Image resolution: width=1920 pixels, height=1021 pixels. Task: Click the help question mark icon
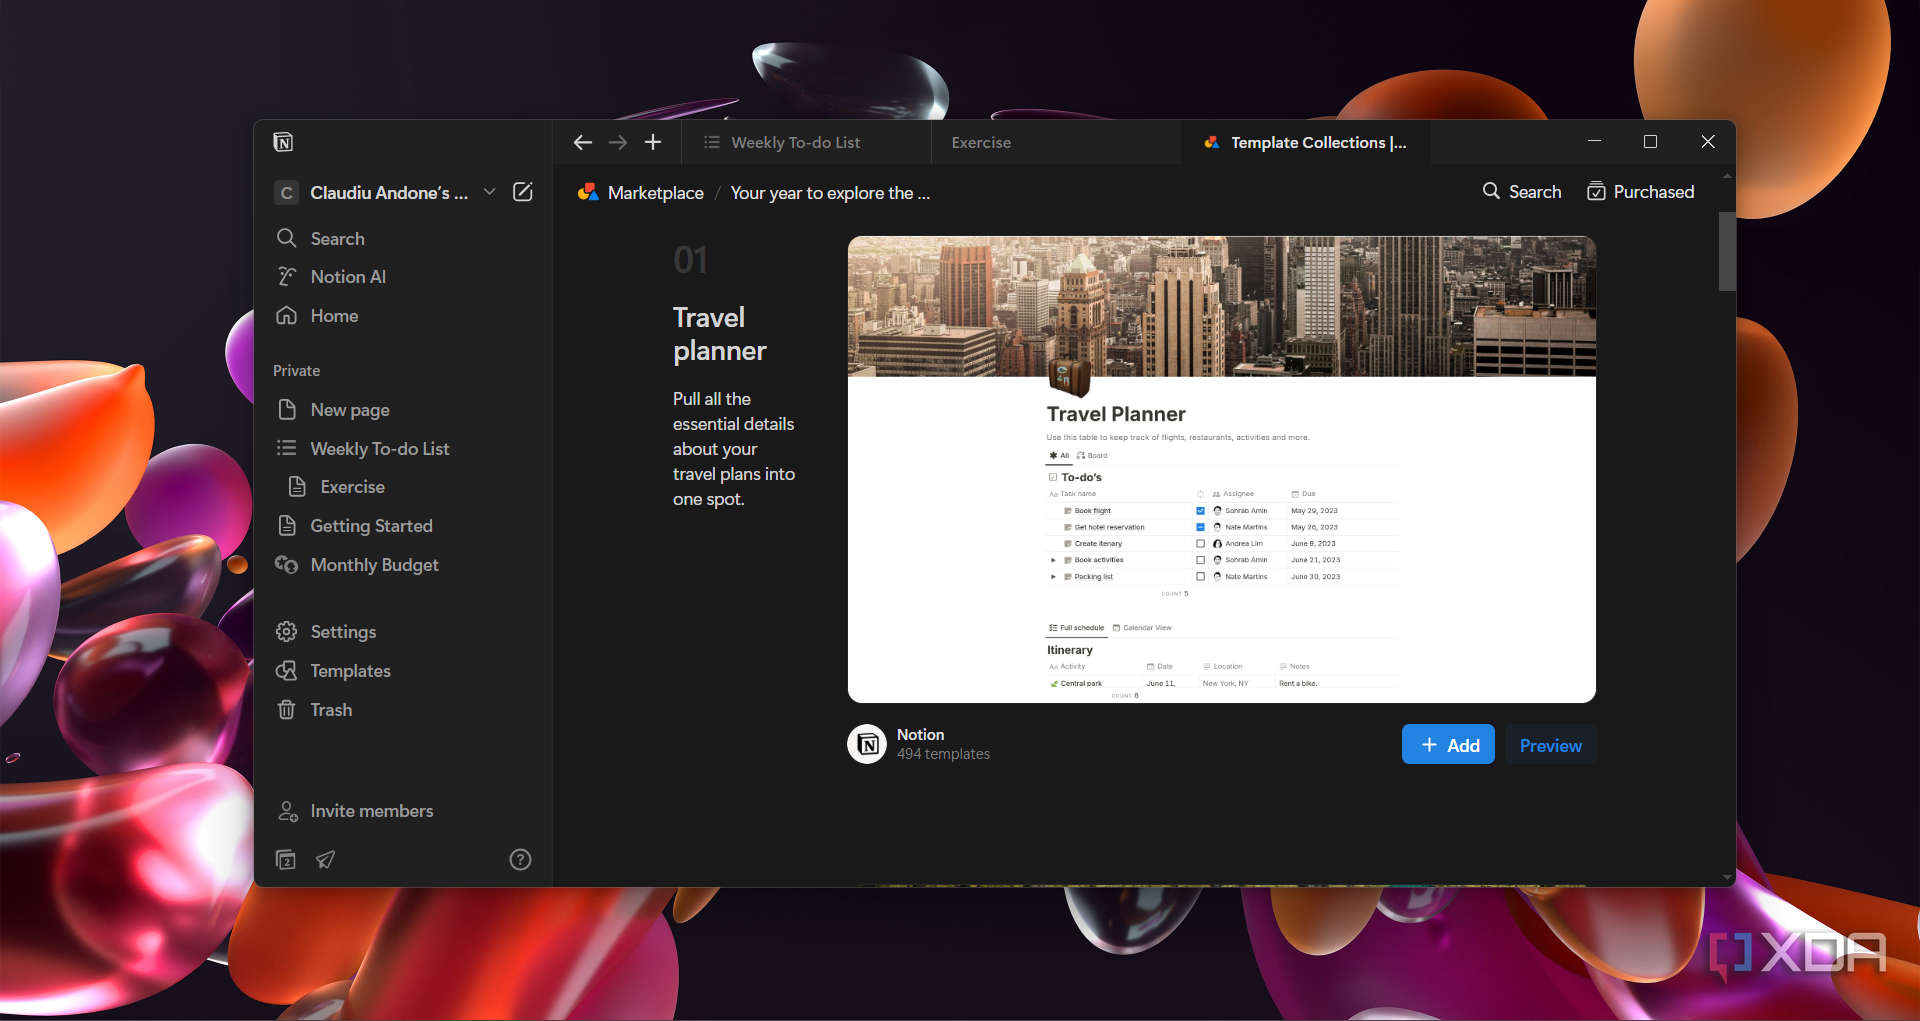(520, 860)
